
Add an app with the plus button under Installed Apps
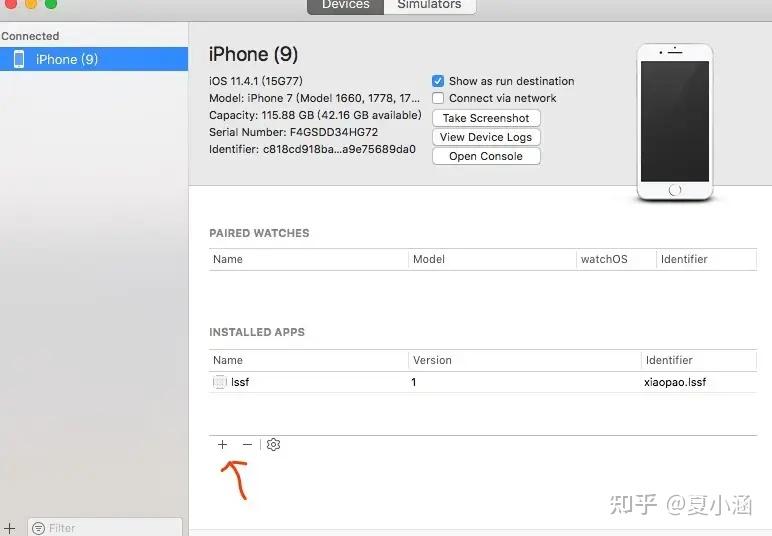click(x=222, y=444)
